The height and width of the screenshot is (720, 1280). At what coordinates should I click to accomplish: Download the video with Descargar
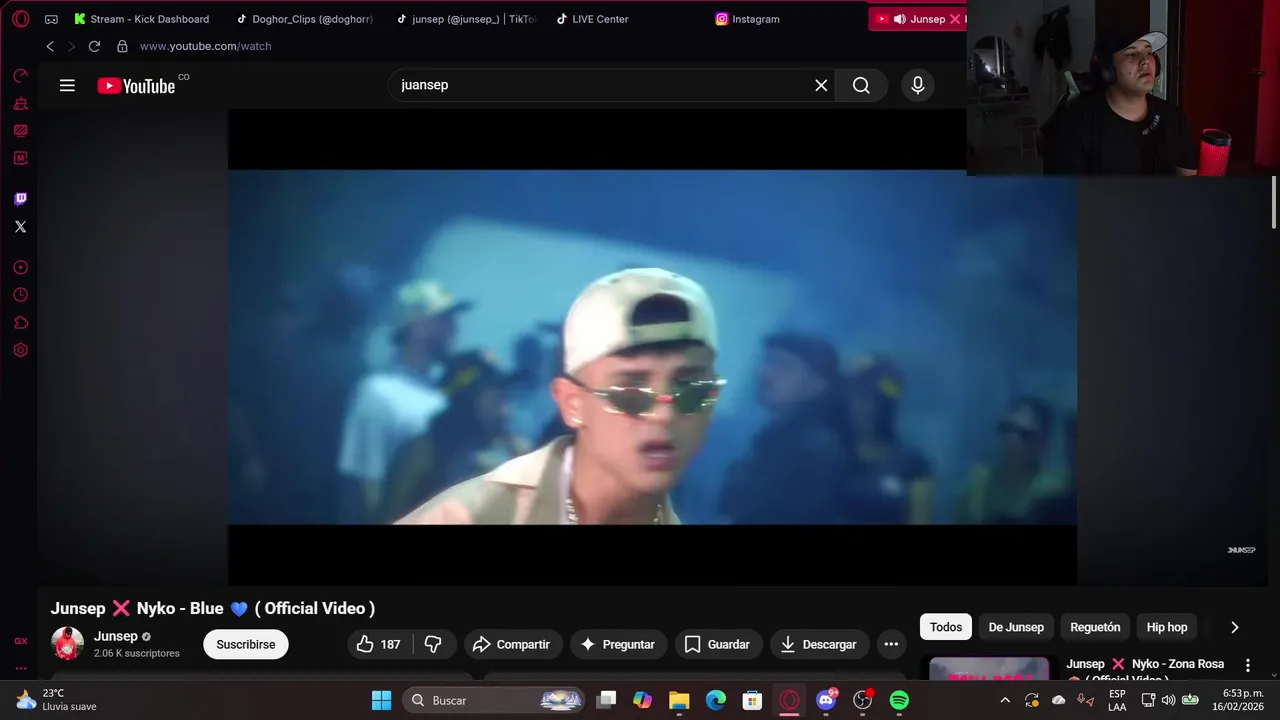pyautogui.click(x=819, y=644)
